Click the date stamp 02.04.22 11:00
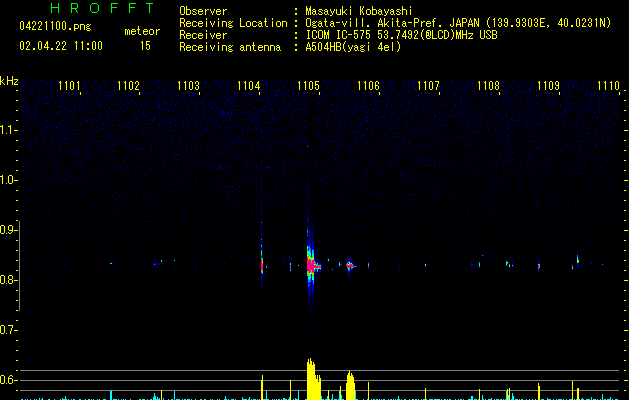 click(61, 46)
